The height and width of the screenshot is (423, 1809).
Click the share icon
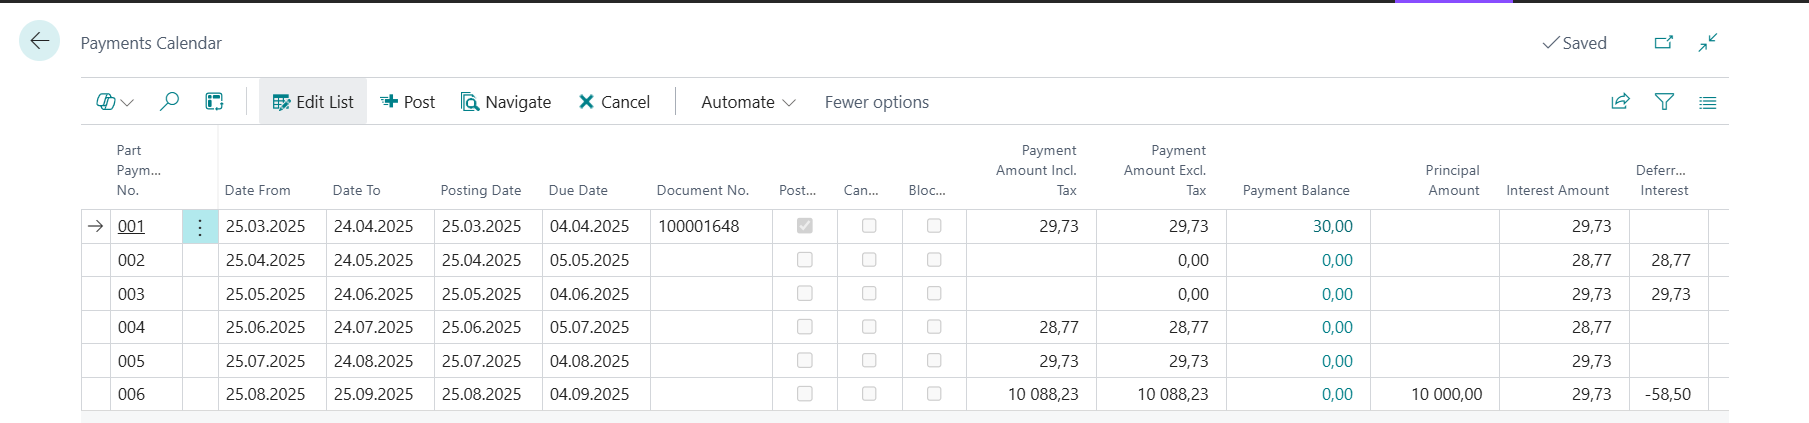[1620, 101]
